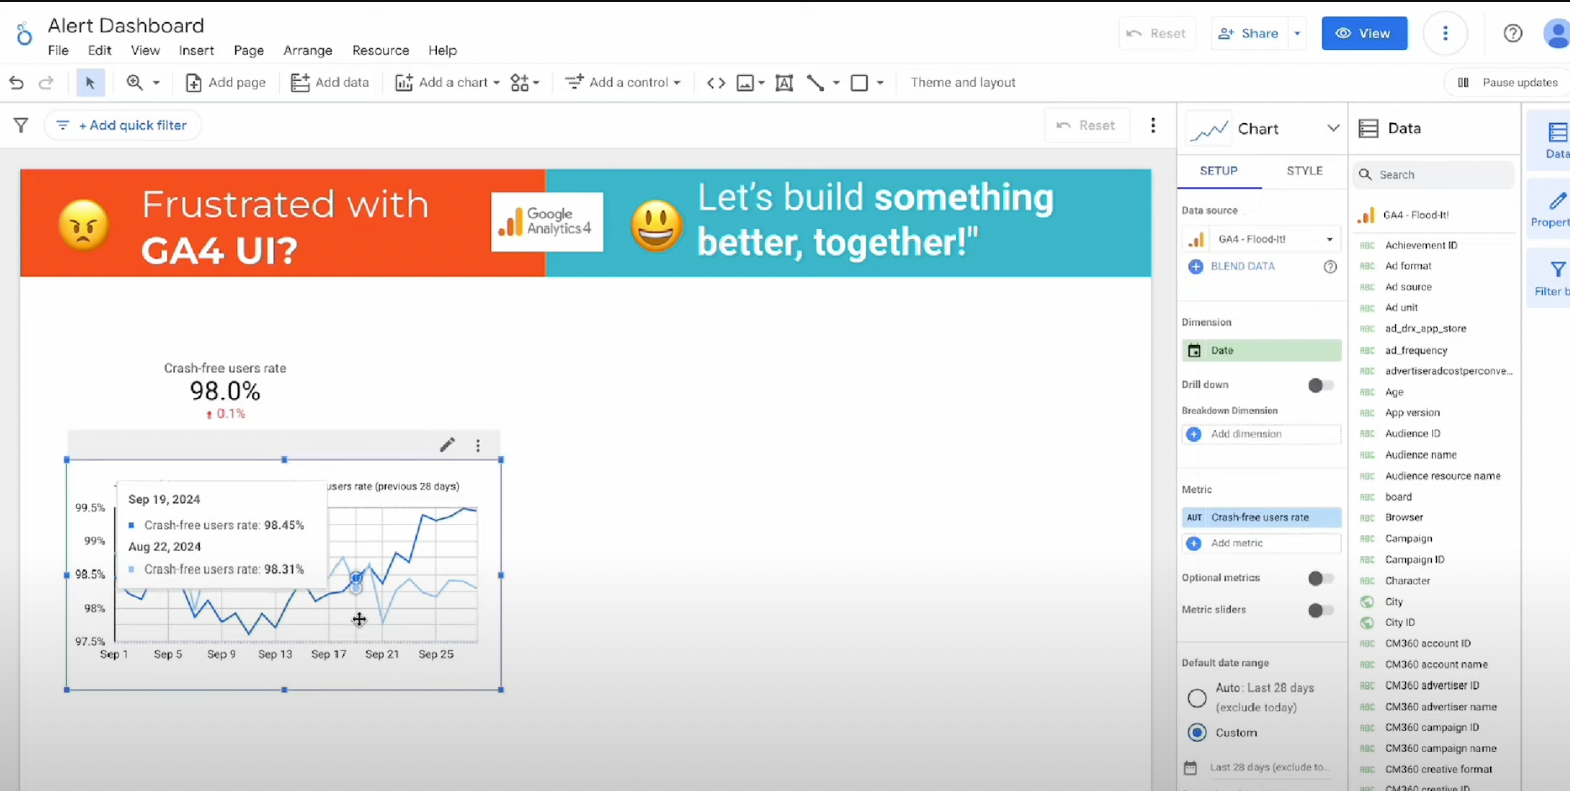Screen dimensions: 1570x791
Task: Select the selection mode pointer tool
Action: [90, 83]
